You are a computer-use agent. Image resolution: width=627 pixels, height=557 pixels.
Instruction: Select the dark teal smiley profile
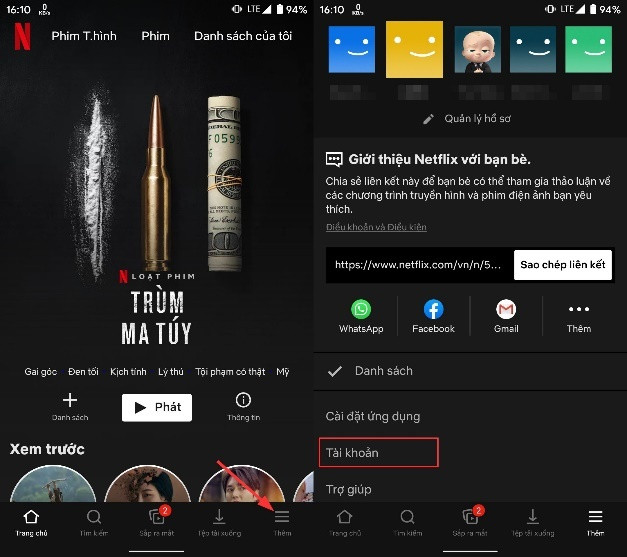pyautogui.click(x=533, y=50)
